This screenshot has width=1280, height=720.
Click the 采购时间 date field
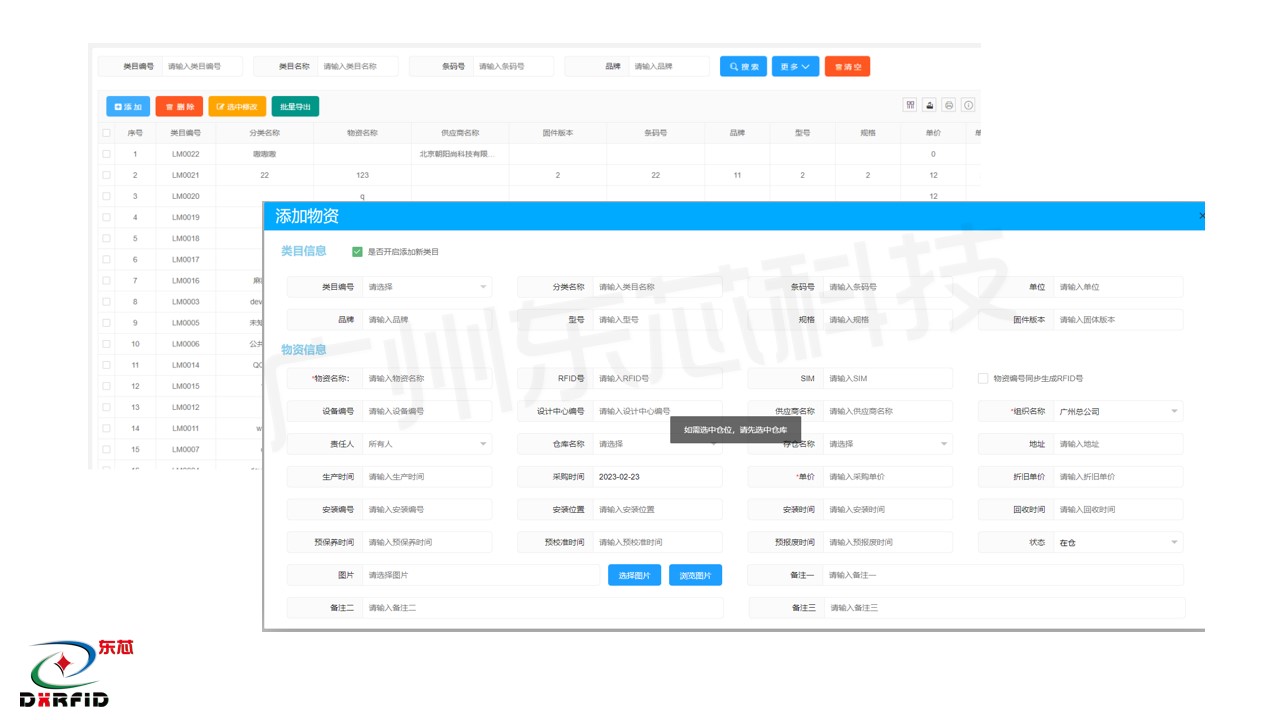pyautogui.click(x=656, y=477)
